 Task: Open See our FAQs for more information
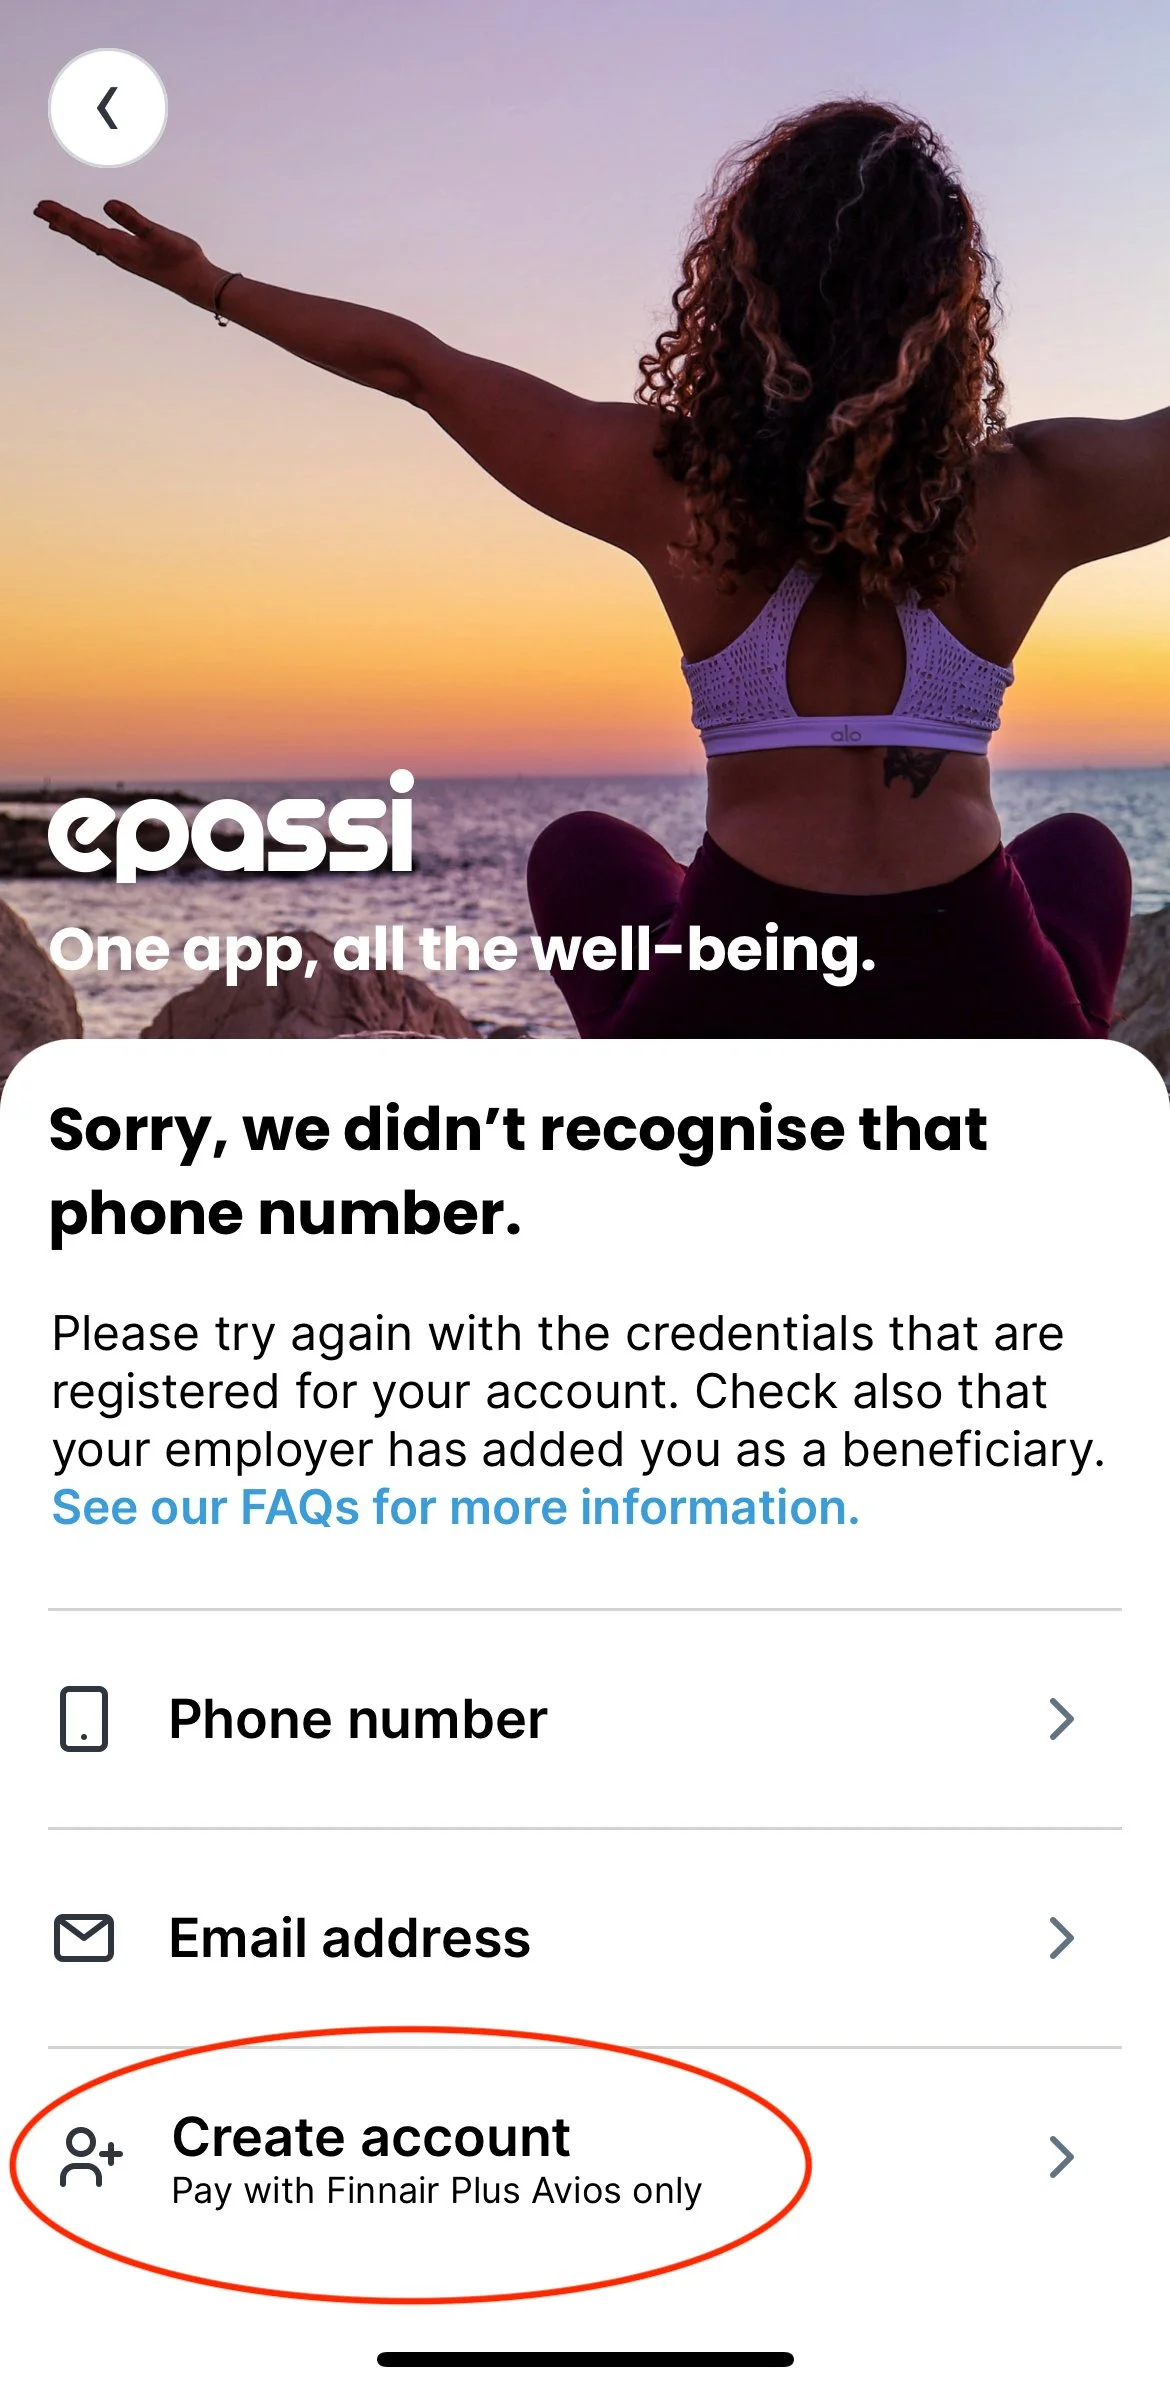(456, 1507)
